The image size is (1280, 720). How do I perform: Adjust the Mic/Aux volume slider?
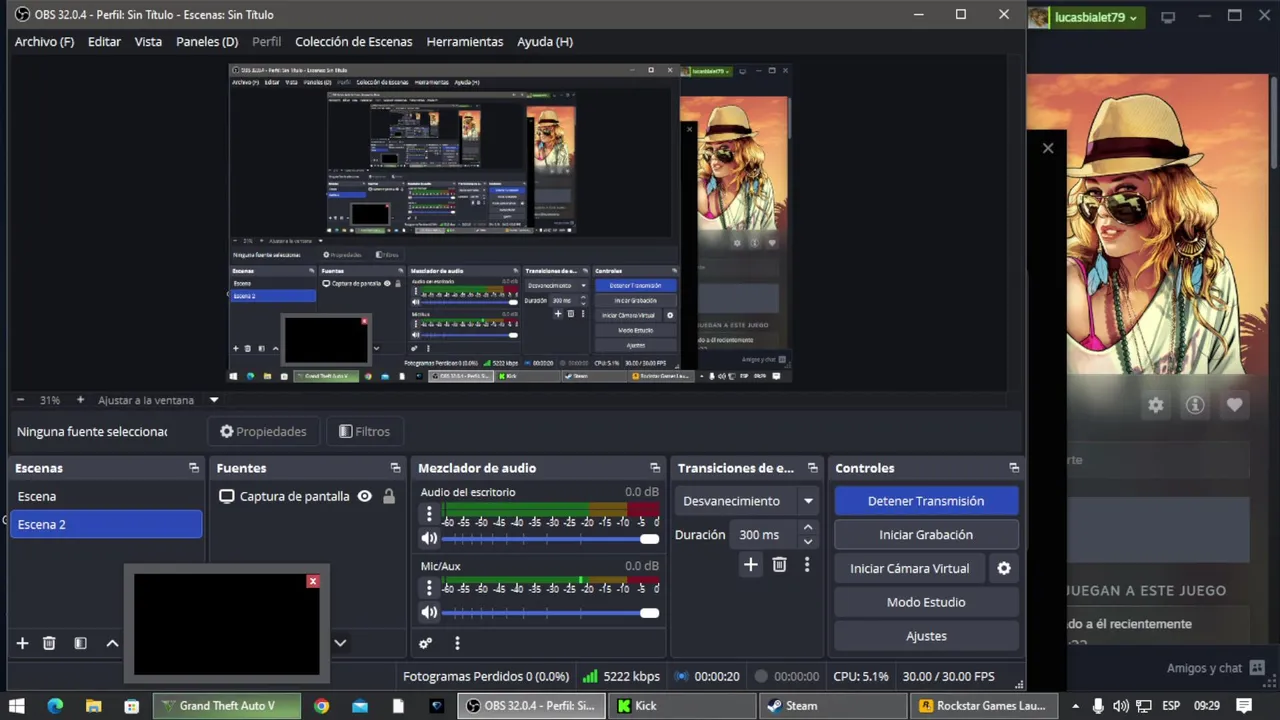[x=551, y=613]
